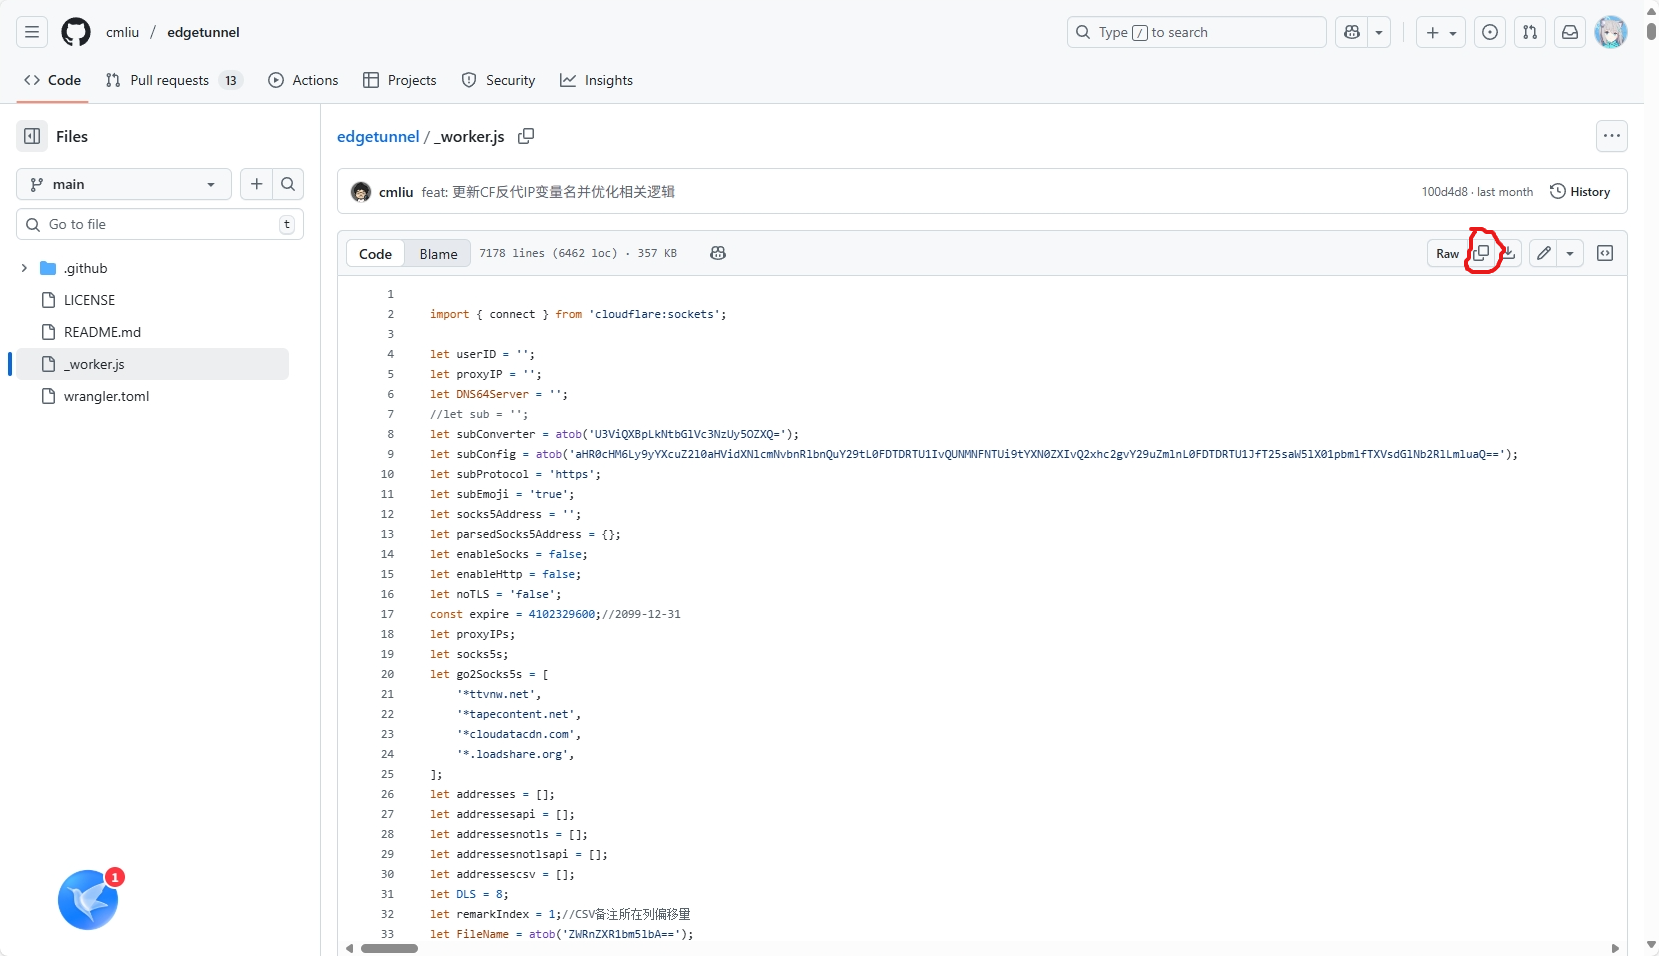
Task: Copy raw file contents icon
Action: click(x=1481, y=253)
